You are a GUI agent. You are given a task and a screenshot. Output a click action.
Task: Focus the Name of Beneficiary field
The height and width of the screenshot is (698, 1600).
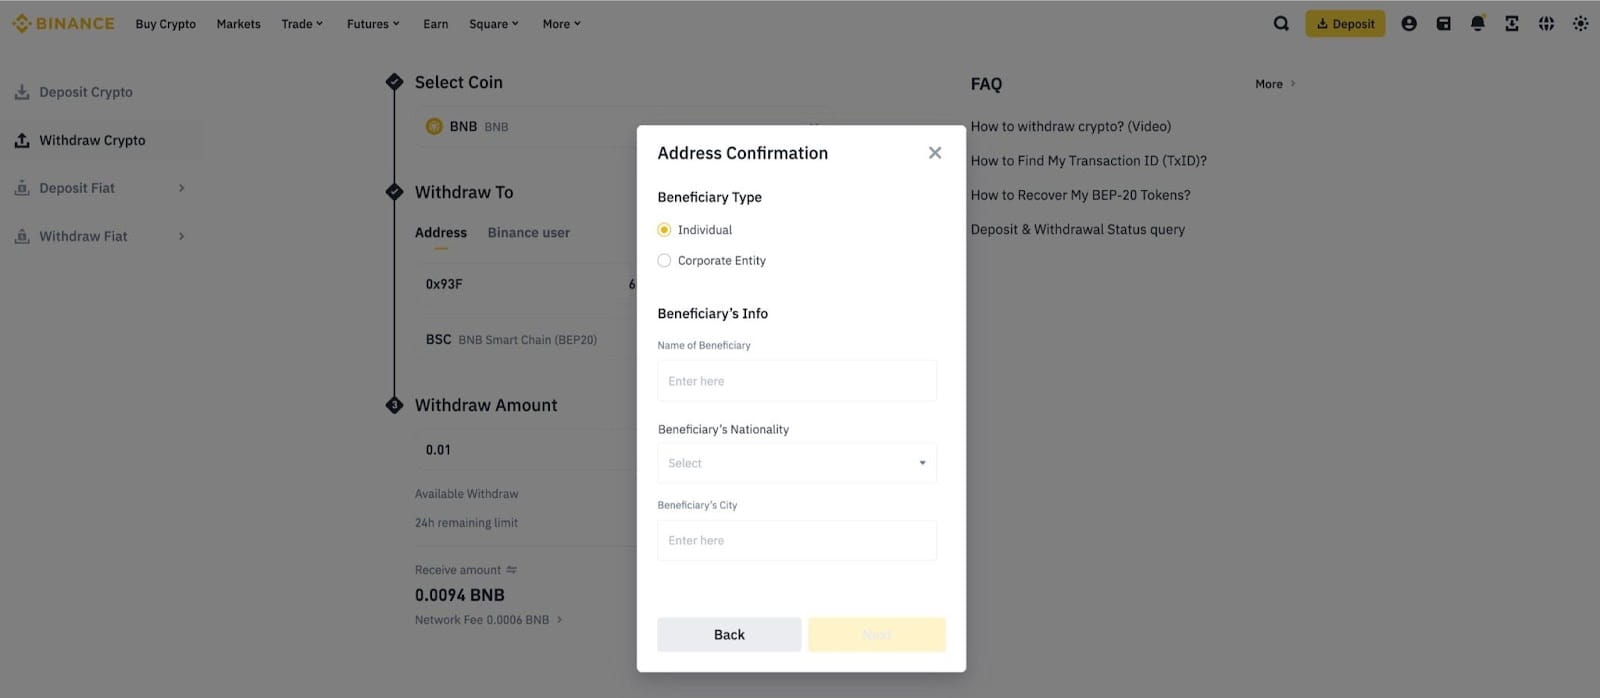pos(797,381)
